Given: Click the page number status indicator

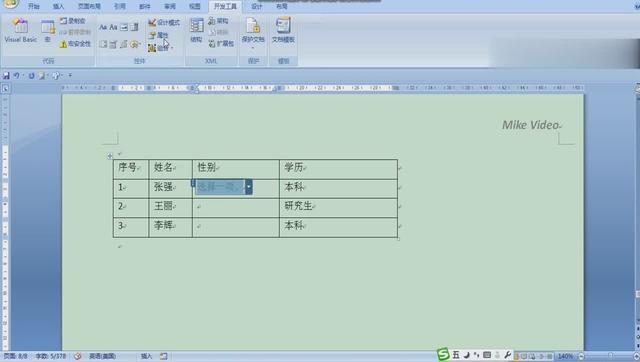Looking at the screenshot, I should (16, 356).
